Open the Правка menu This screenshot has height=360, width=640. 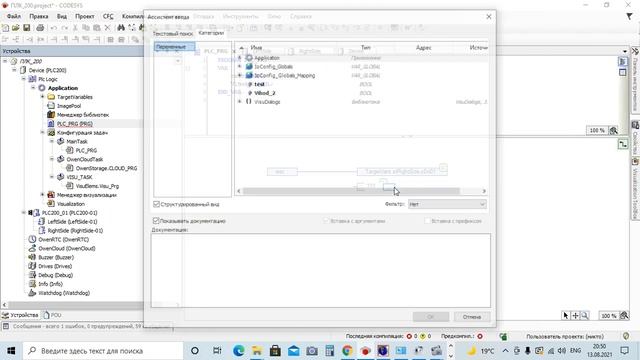coord(39,16)
